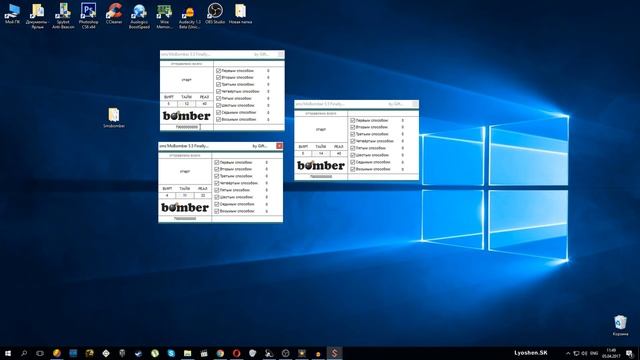This screenshot has width=640, height=360.
Task: Open Task View from the taskbar
Action: [x=40, y=353]
